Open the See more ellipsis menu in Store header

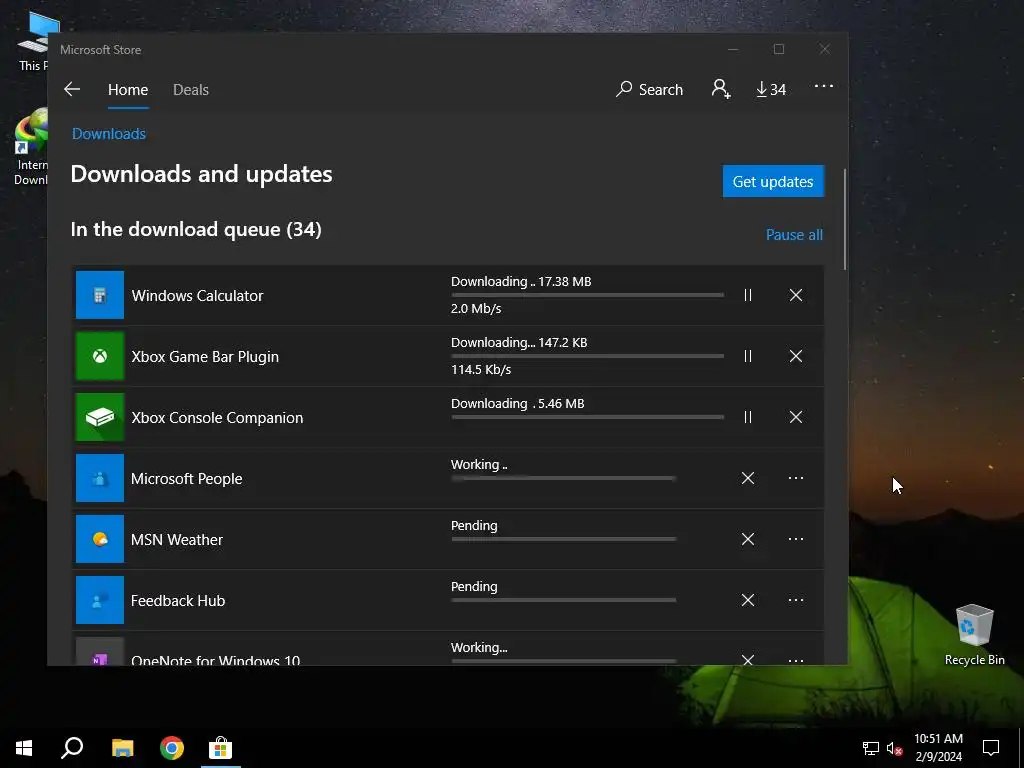click(x=824, y=86)
